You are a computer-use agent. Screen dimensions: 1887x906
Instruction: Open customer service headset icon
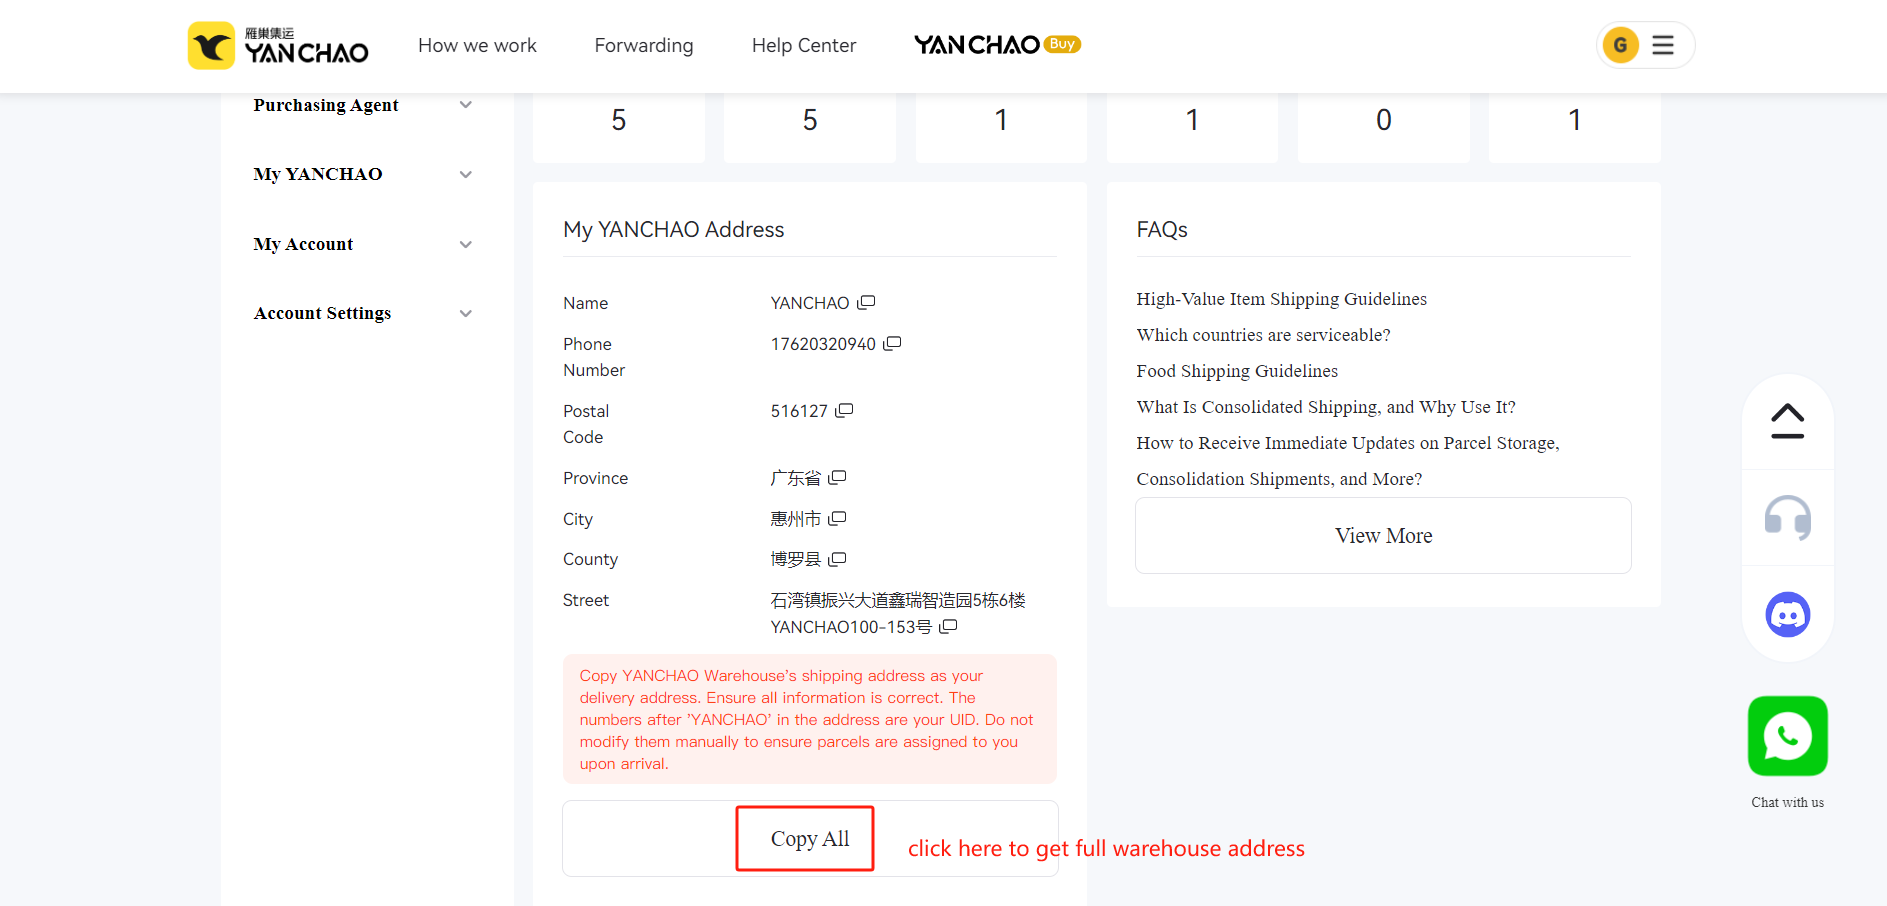click(x=1788, y=518)
